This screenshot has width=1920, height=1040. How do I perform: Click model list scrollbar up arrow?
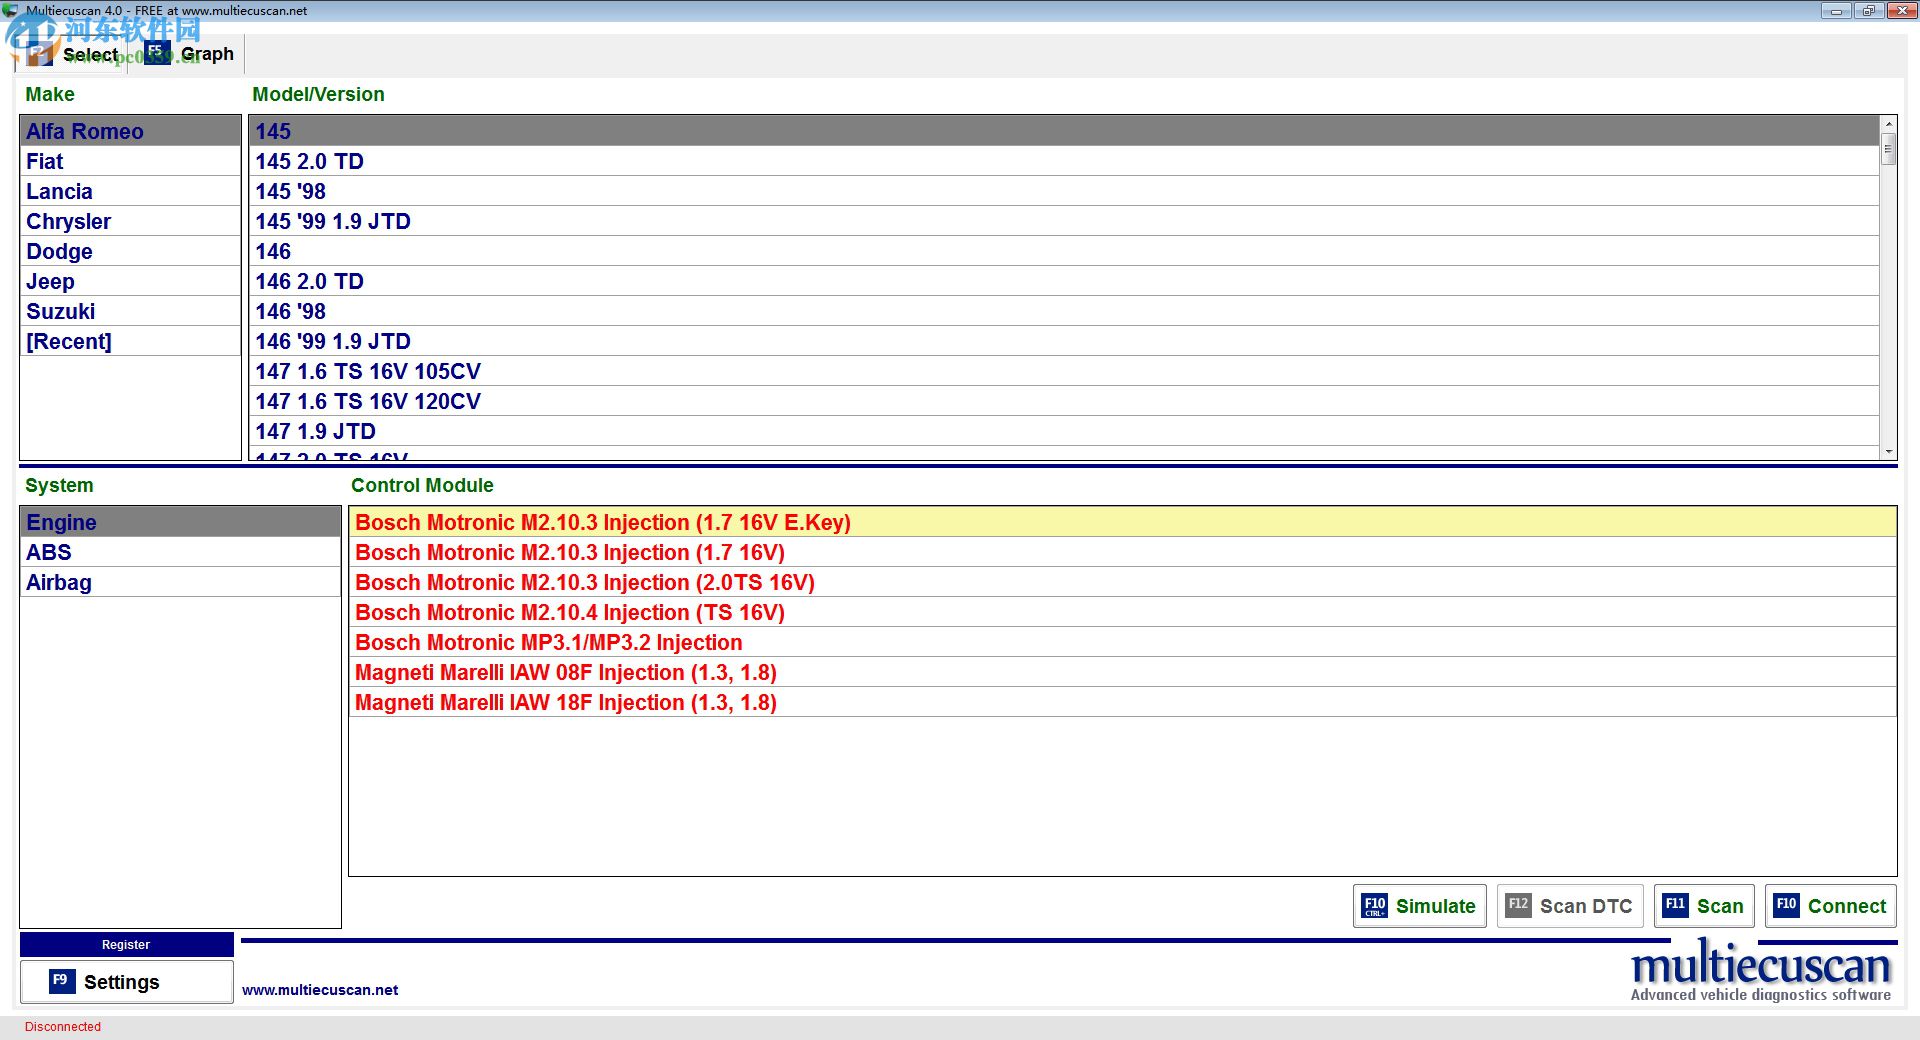[1888, 124]
